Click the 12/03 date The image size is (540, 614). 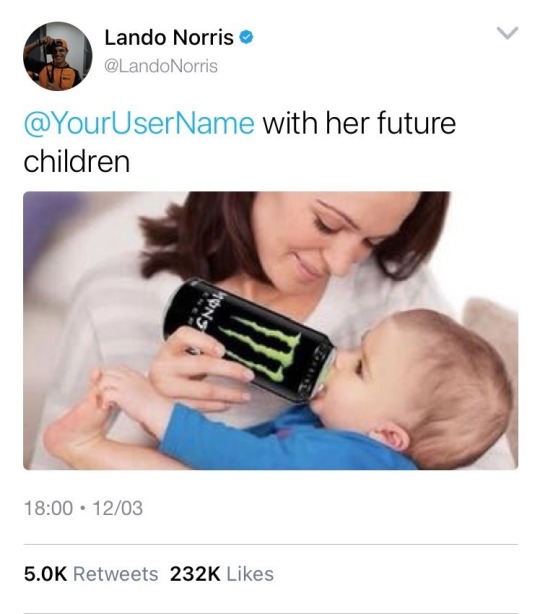(118, 508)
